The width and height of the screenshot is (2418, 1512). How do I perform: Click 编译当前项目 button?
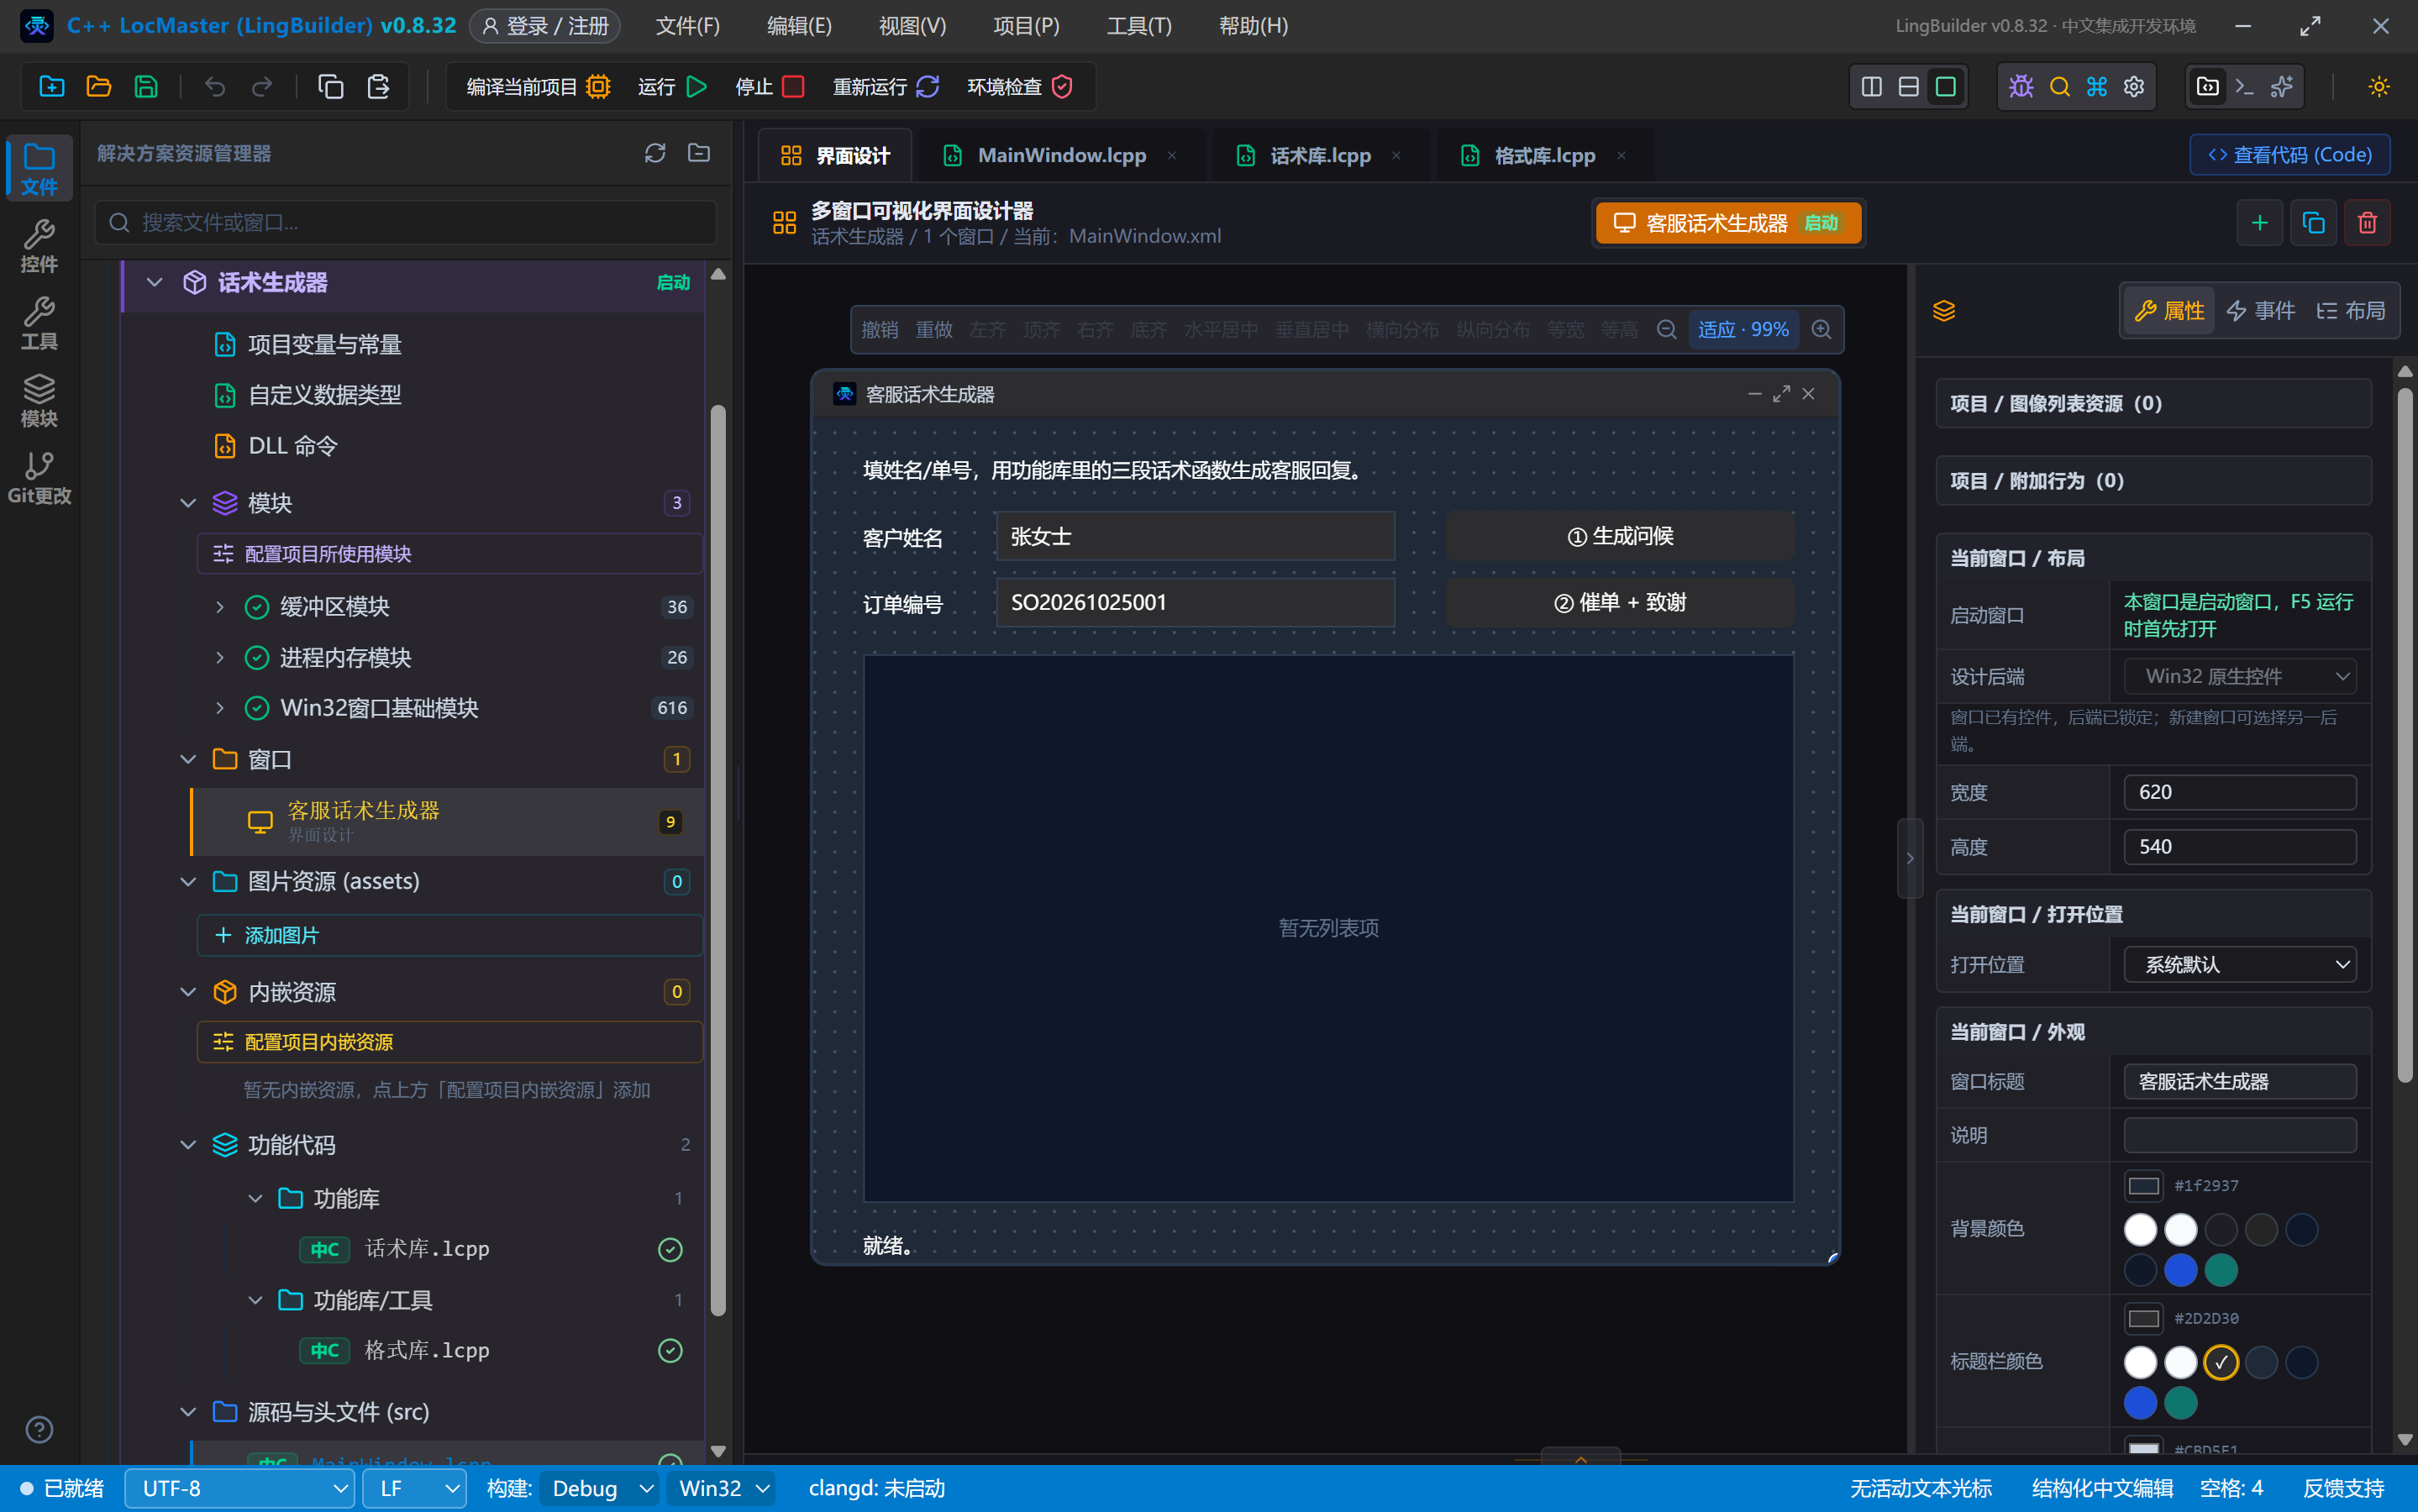[538, 87]
